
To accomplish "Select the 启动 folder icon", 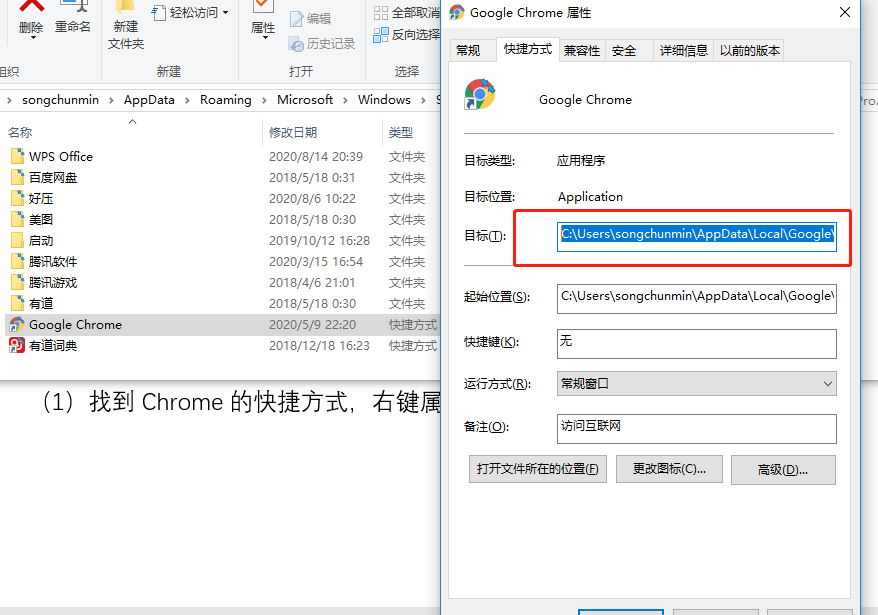I will point(17,240).
